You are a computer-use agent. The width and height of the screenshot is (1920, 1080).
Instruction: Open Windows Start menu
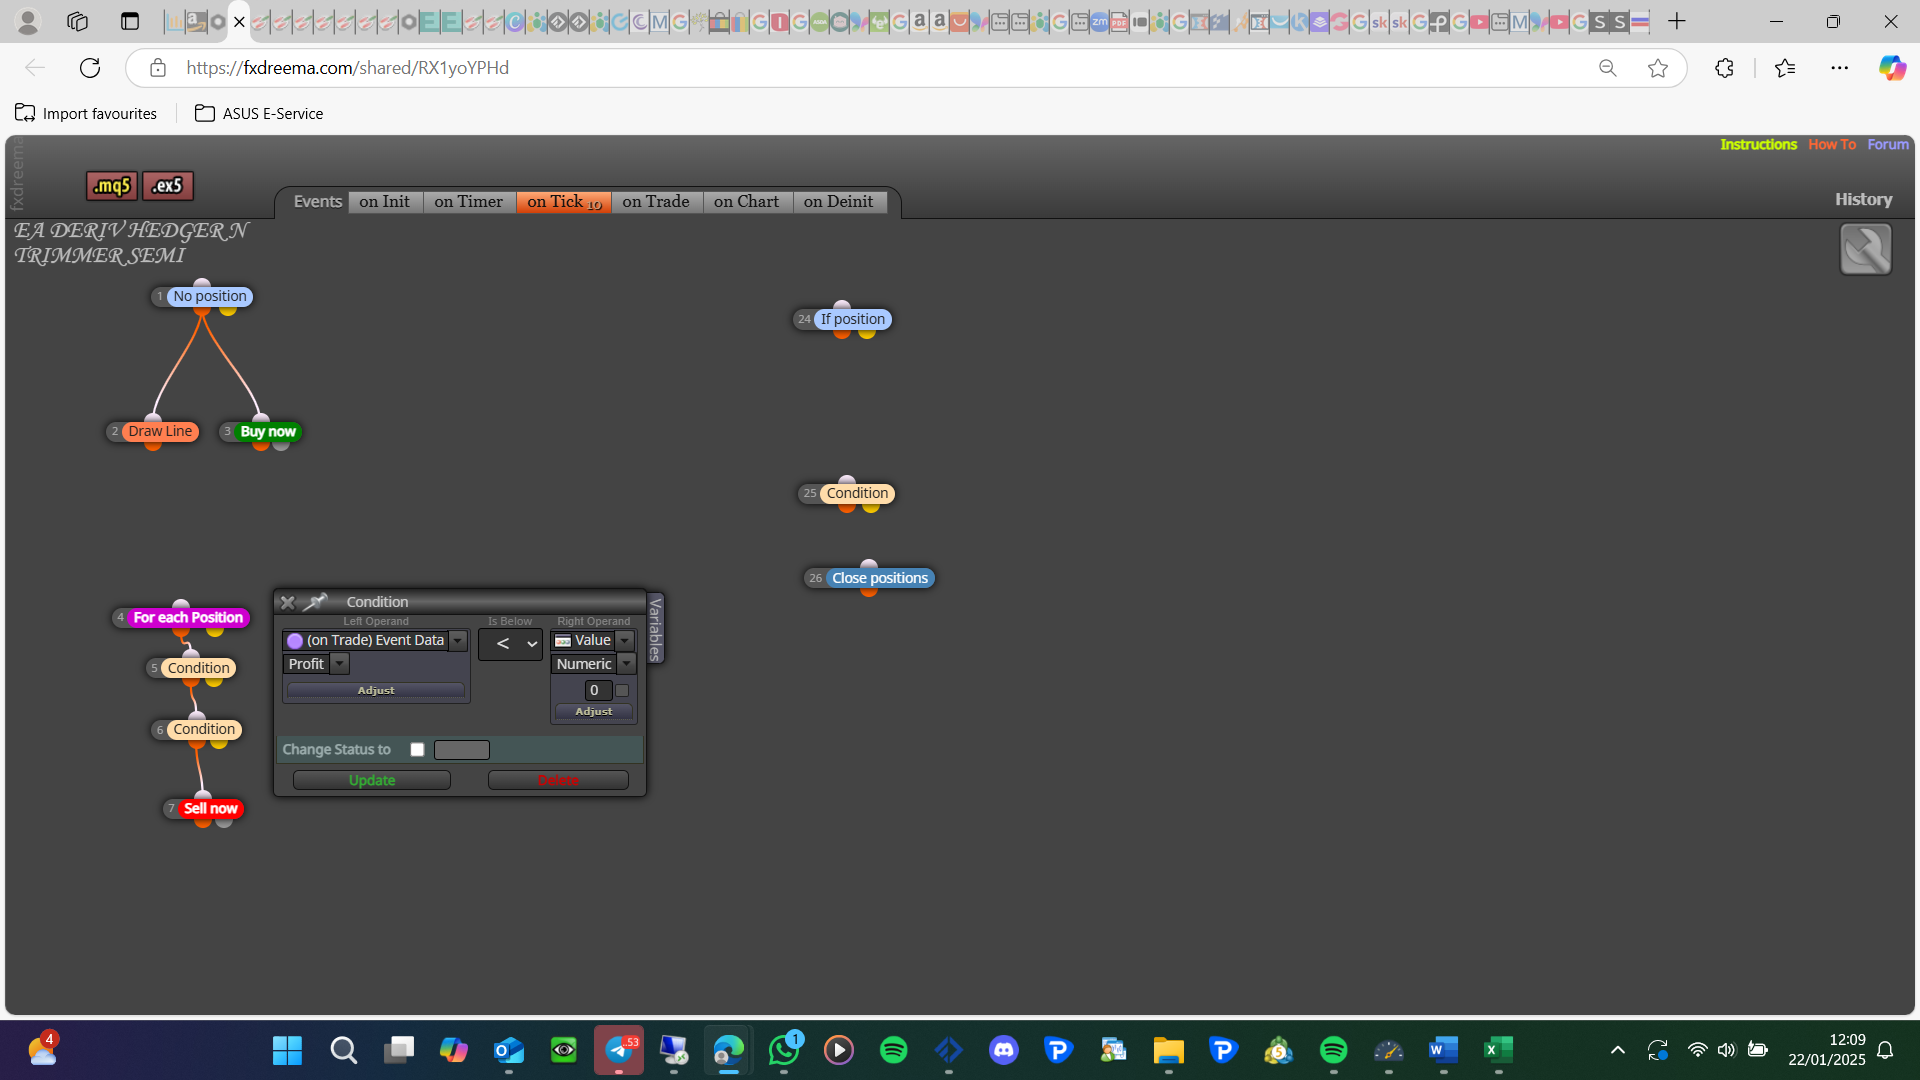[x=287, y=1050]
